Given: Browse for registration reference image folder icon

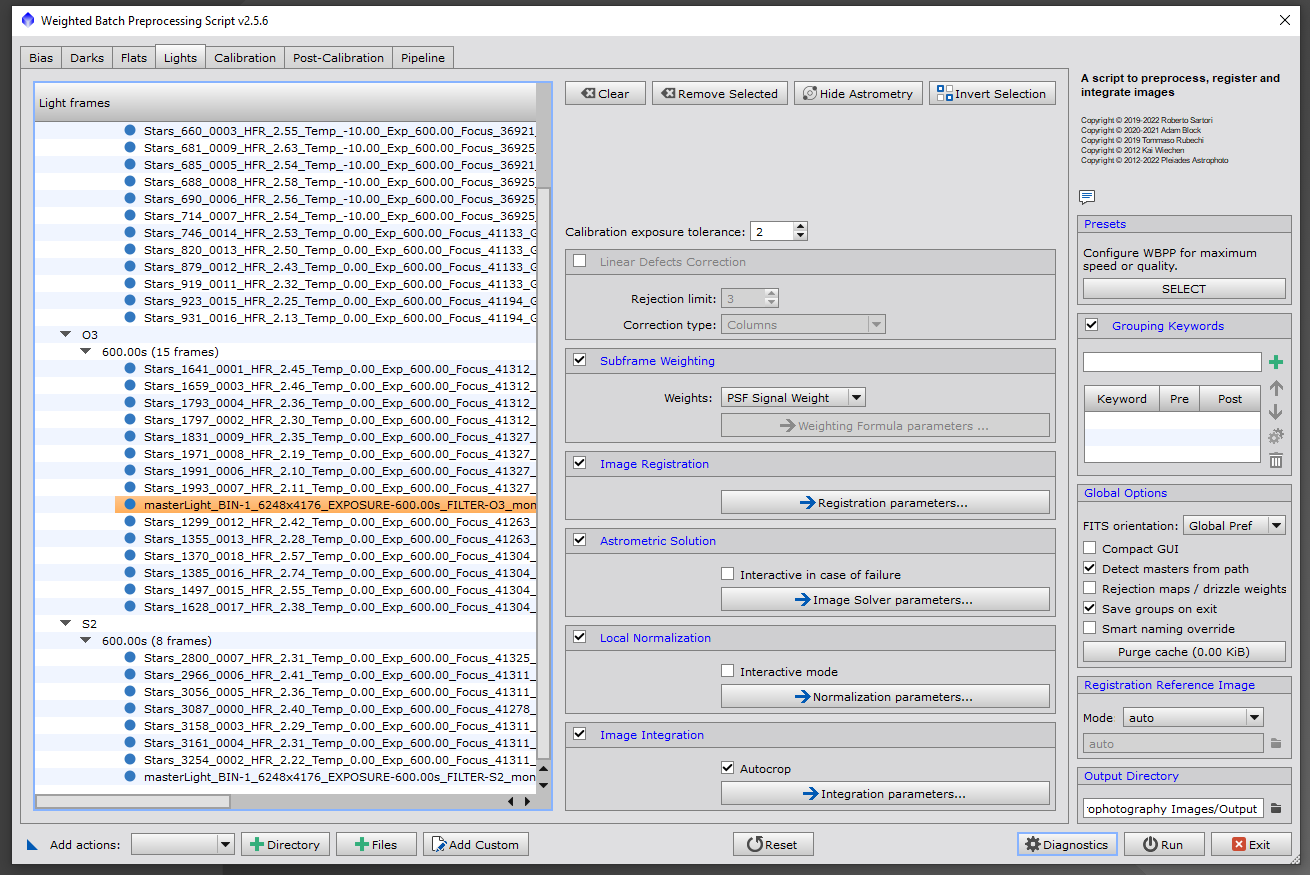Looking at the screenshot, I should [x=1276, y=744].
